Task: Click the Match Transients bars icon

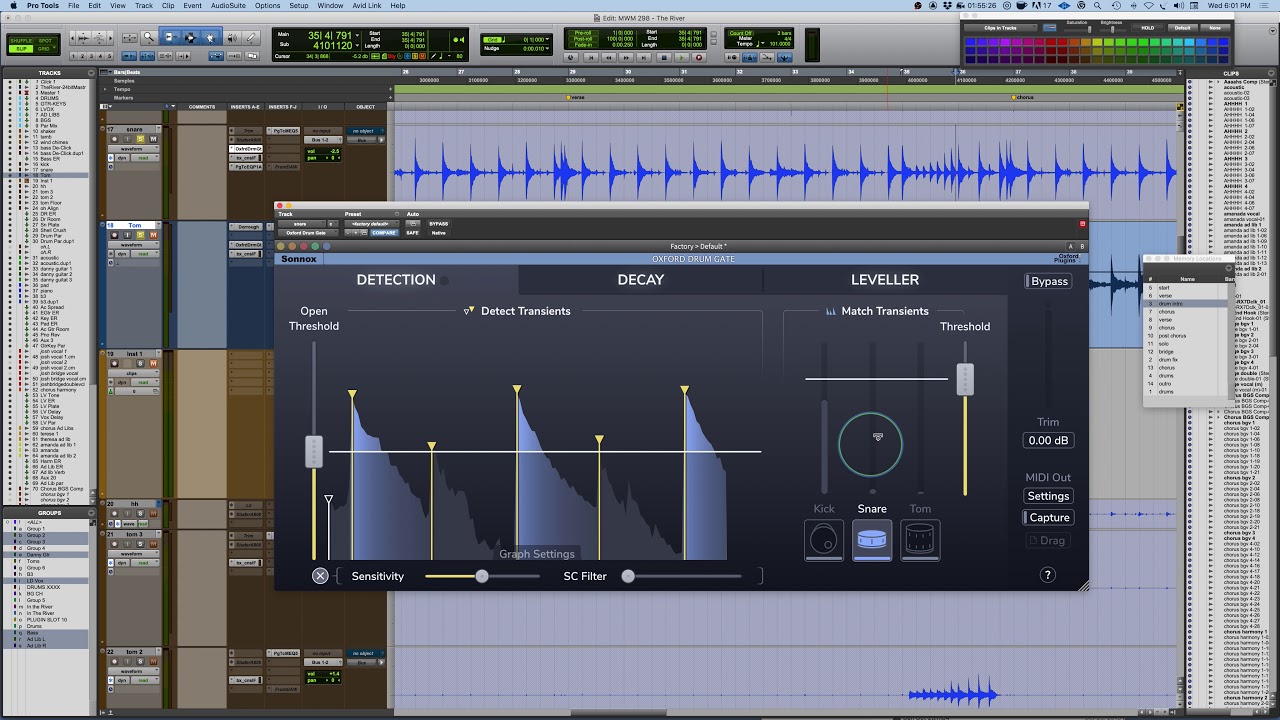Action: pos(831,311)
